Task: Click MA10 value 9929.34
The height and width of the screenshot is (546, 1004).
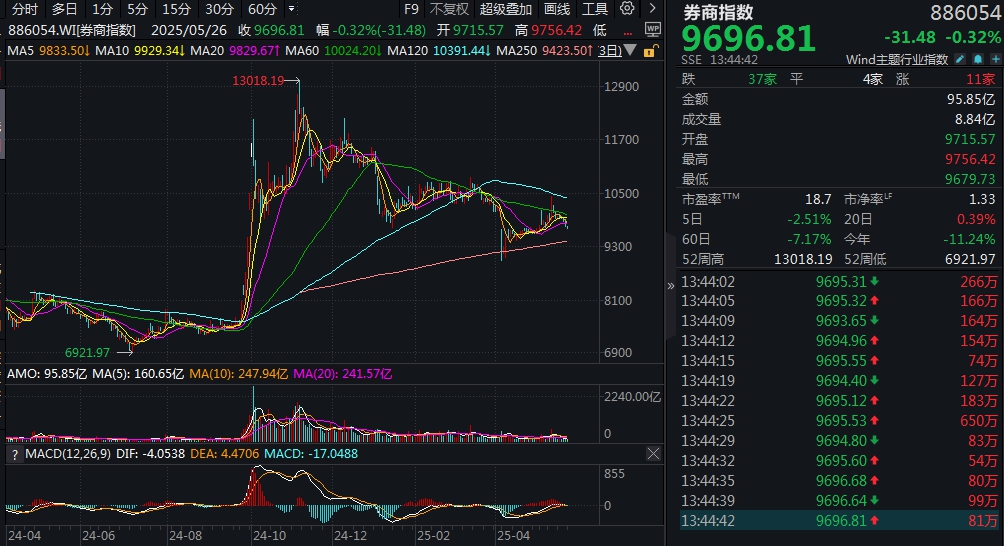Action: (x=159, y=50)
